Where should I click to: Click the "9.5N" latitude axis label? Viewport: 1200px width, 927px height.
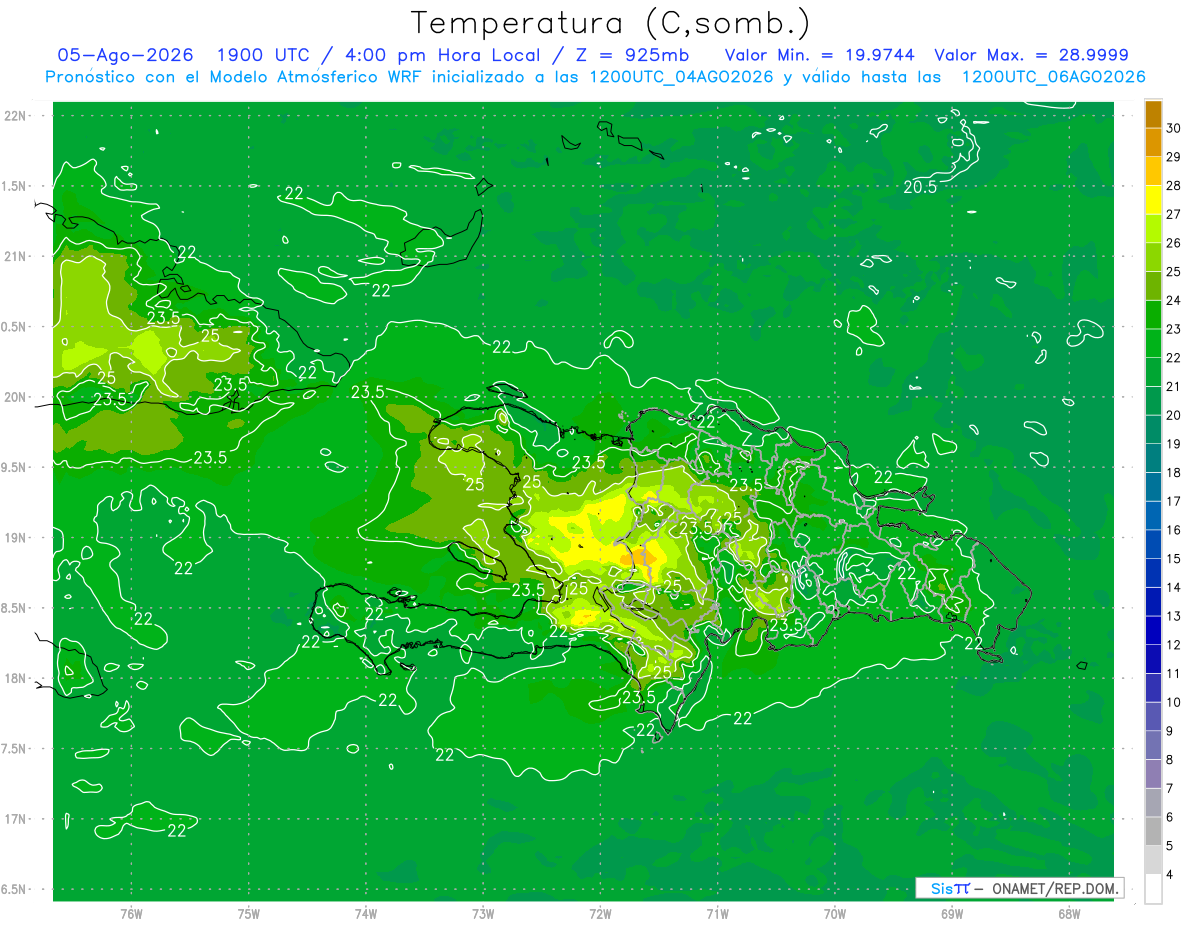click(x=15, y=467)
